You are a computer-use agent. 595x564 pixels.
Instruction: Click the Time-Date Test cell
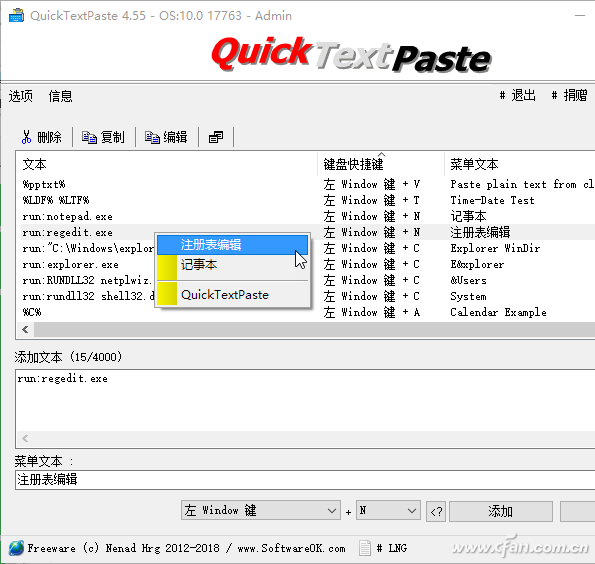(x=492, y=200)
